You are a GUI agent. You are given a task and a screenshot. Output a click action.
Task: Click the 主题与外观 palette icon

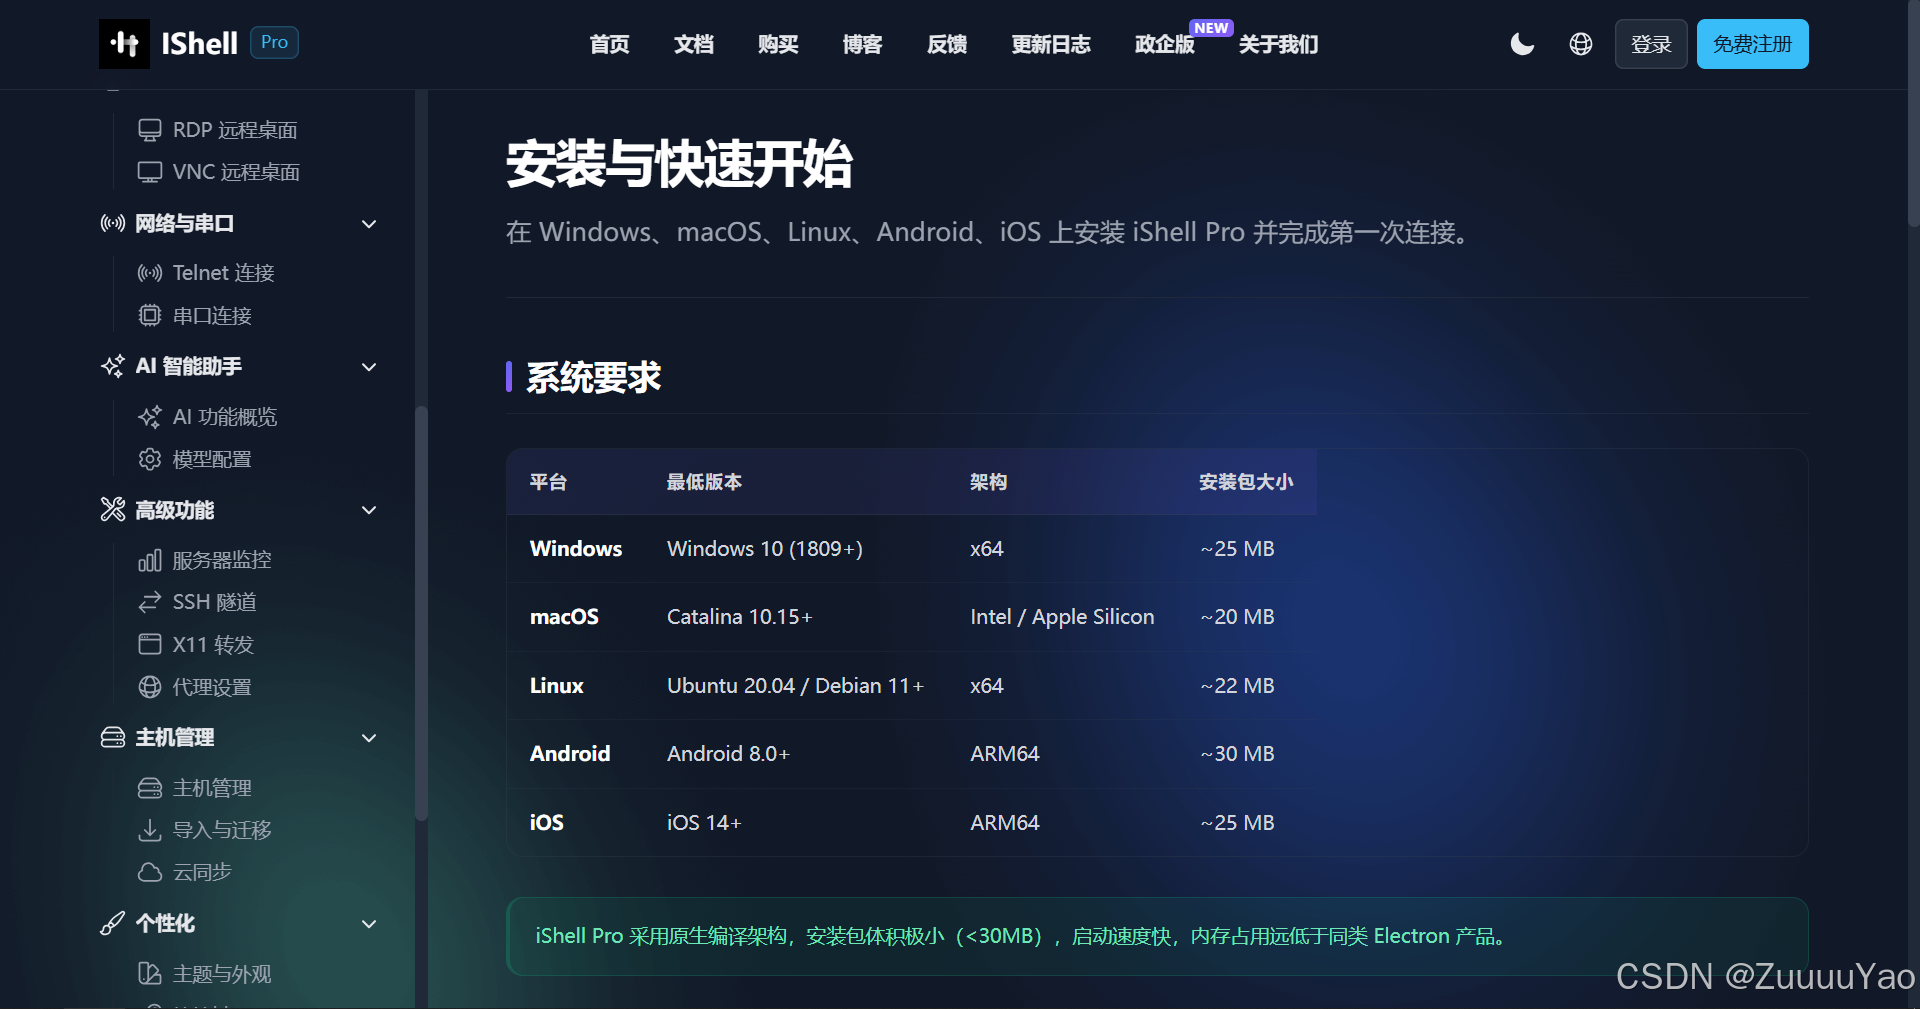[x=150, y=974]
